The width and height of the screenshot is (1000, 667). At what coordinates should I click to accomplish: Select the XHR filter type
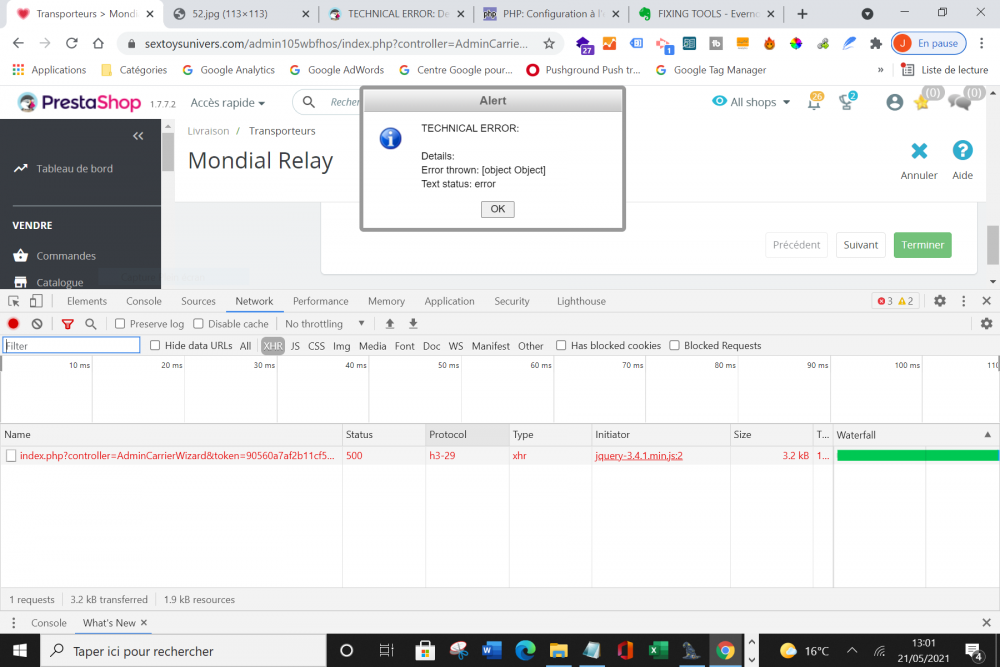[272, 346]
